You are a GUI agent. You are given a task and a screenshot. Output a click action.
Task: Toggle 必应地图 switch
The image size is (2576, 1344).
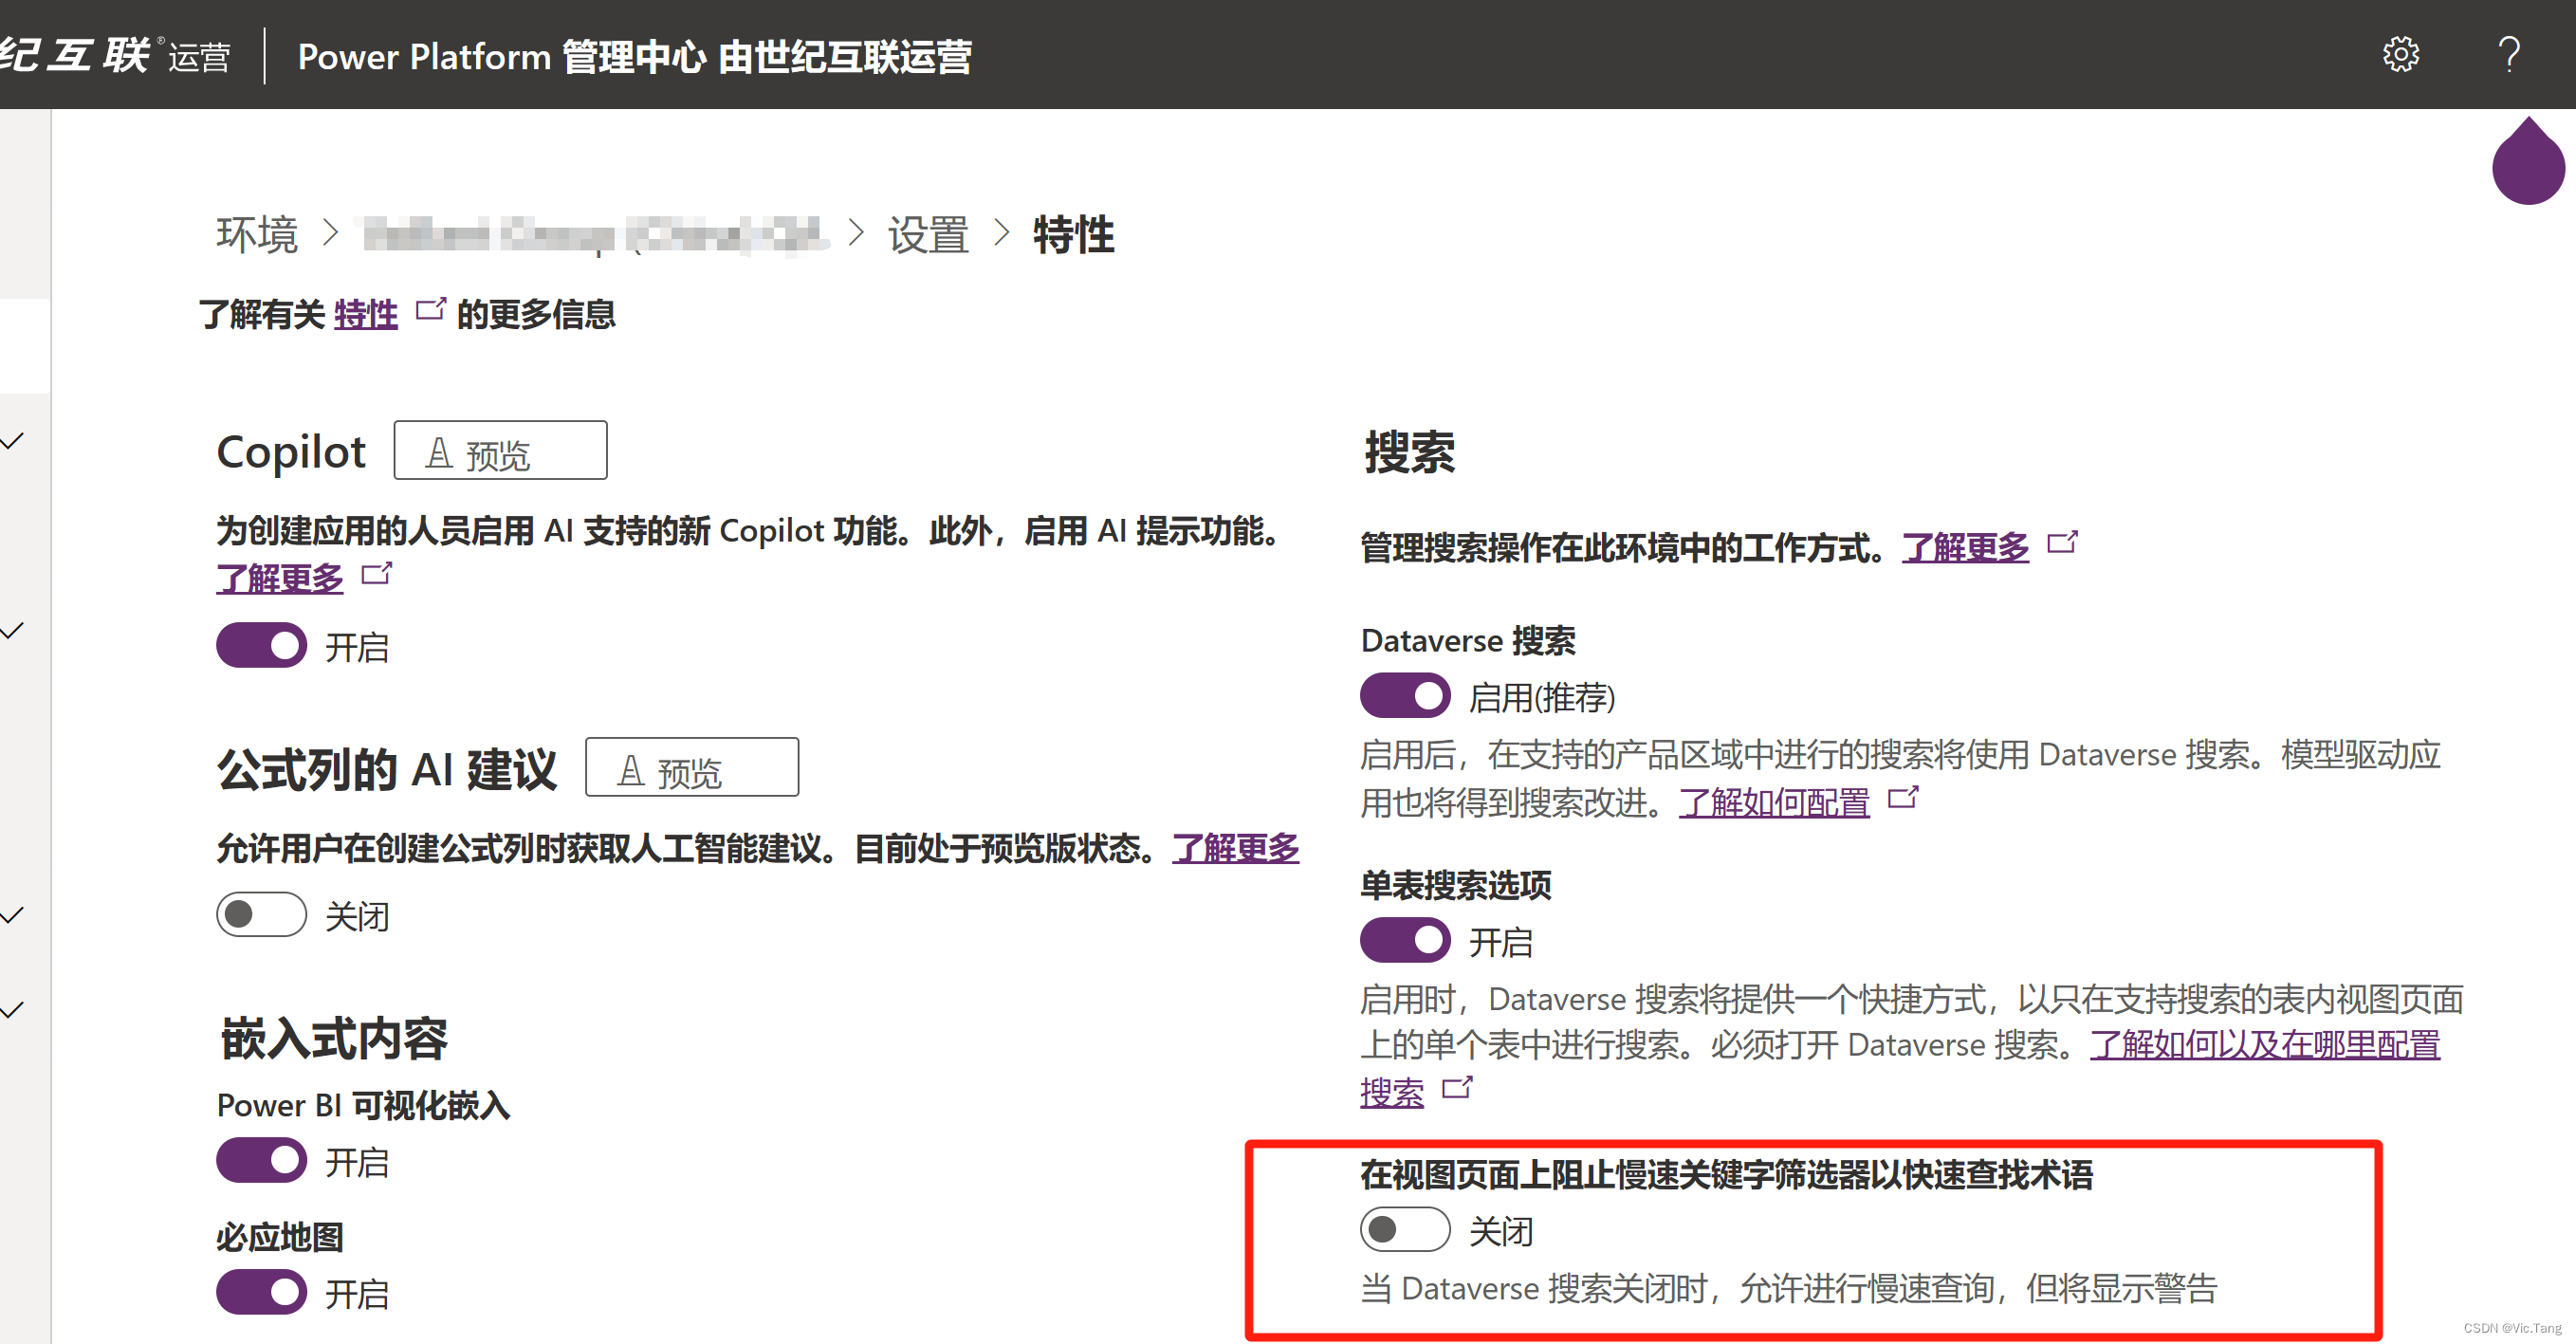pos(262,1292)
